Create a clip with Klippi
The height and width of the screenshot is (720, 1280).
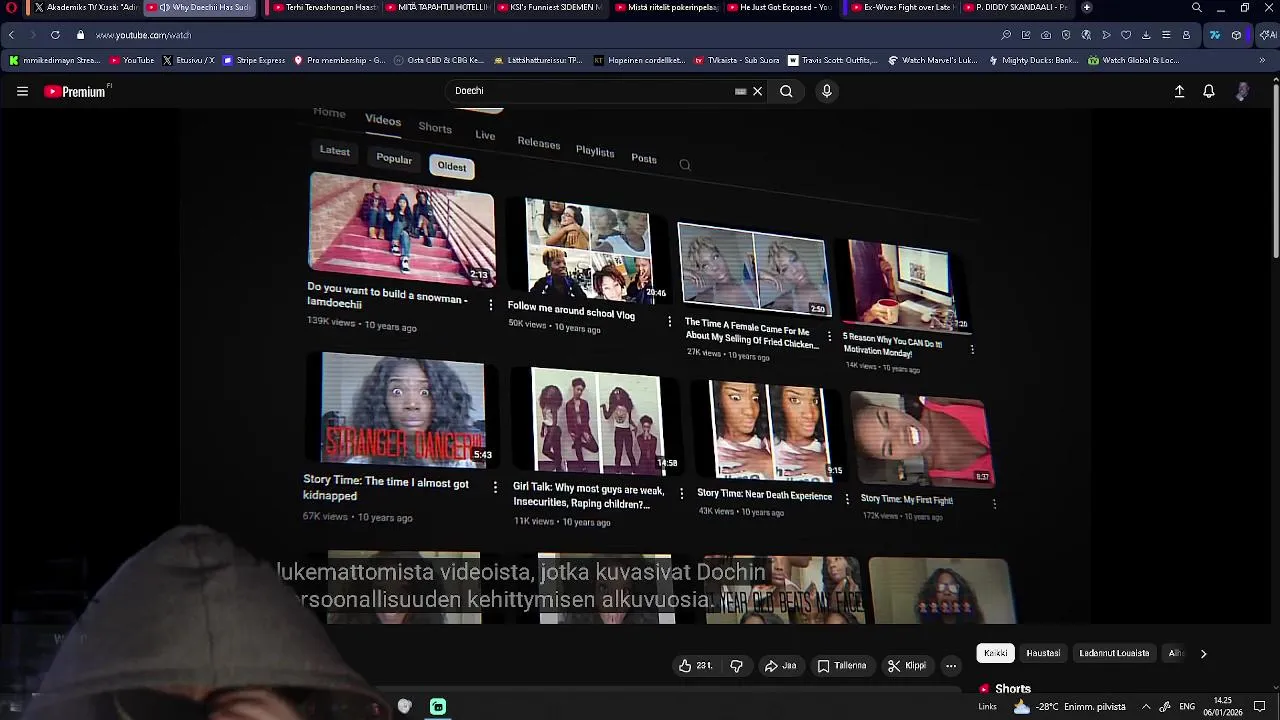[907, 666]
